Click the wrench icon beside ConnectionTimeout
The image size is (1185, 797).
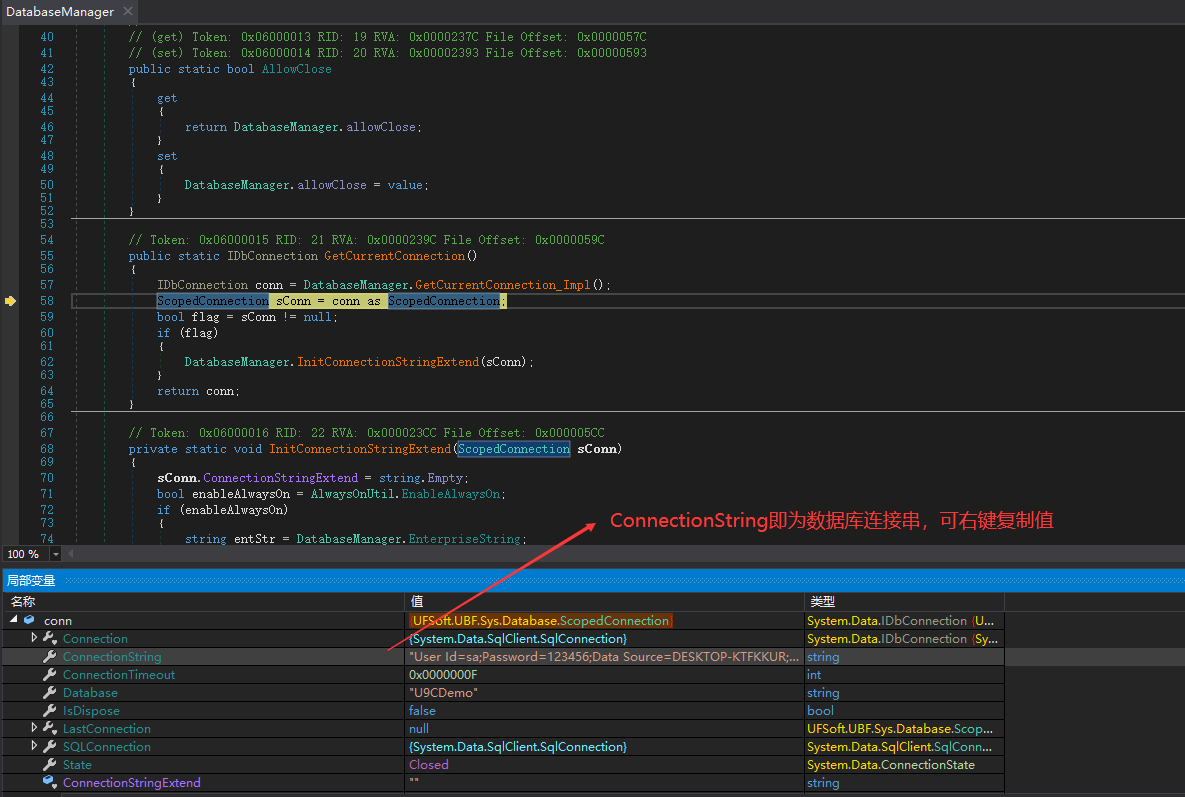click(49, 675)
